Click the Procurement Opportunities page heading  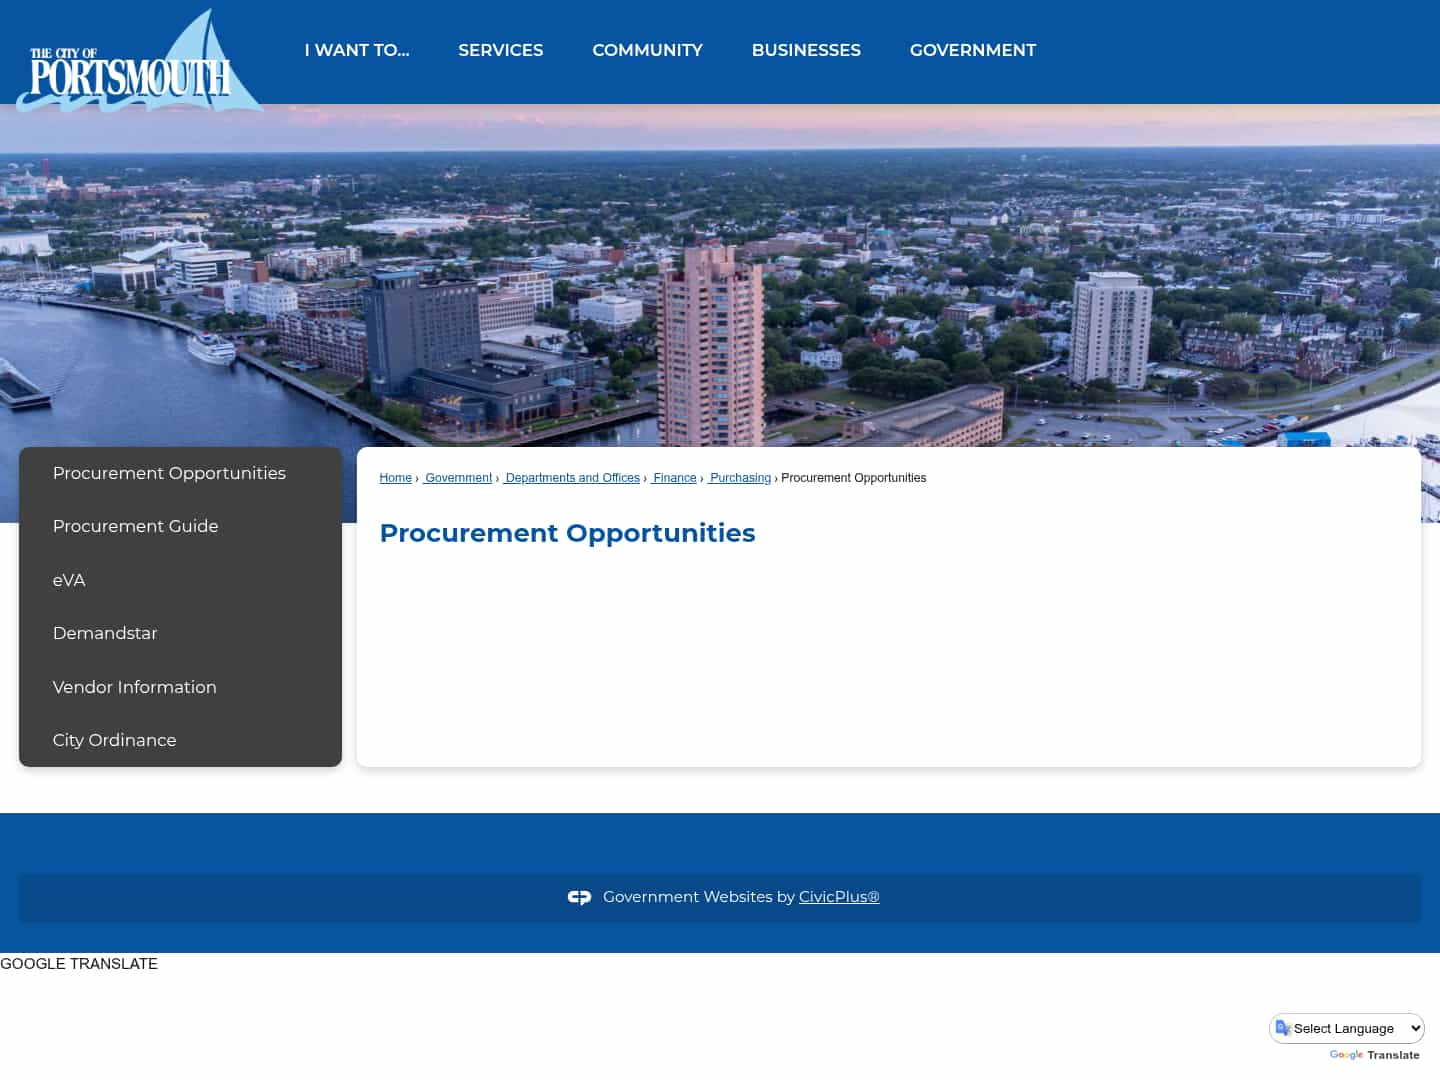567,533
